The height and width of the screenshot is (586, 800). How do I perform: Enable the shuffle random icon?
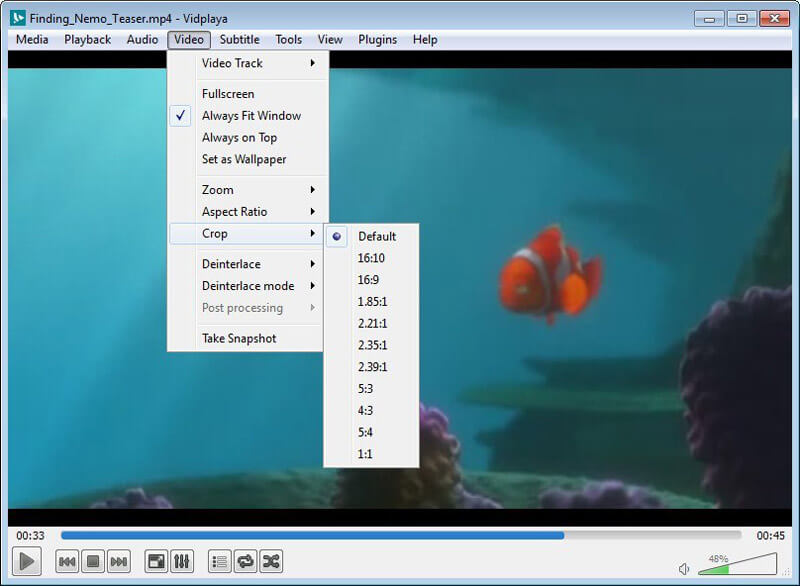pyautogui.click(x=271, y=562)
